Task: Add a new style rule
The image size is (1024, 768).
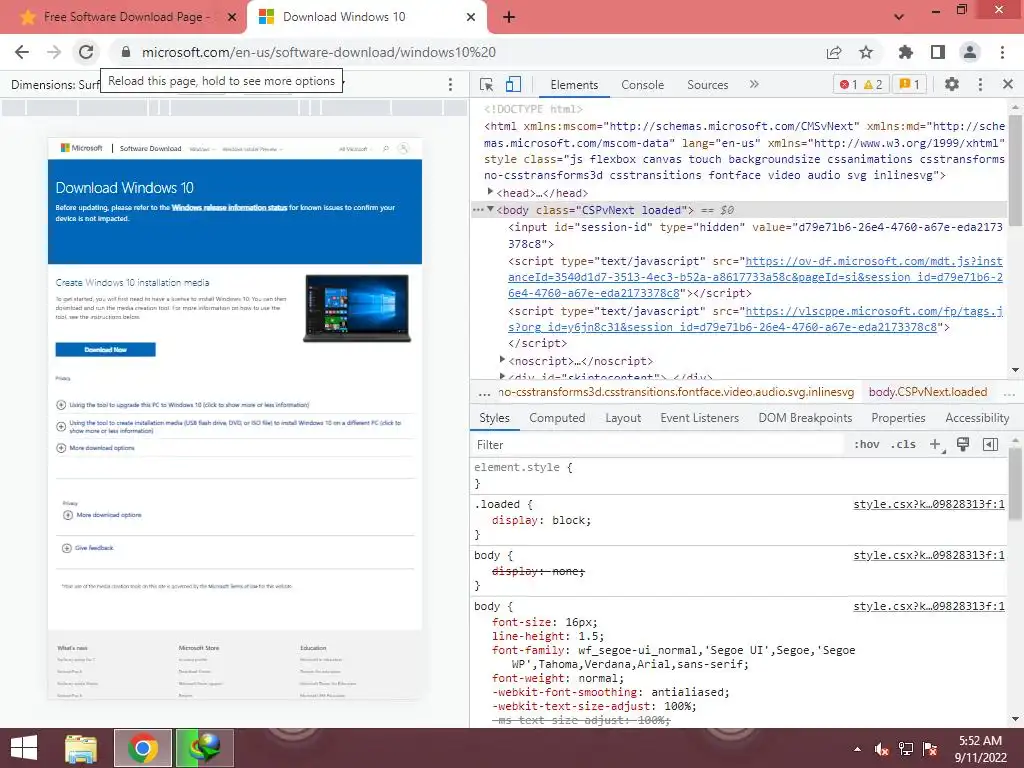Action: pyautogui.click(x=936, y=445)
